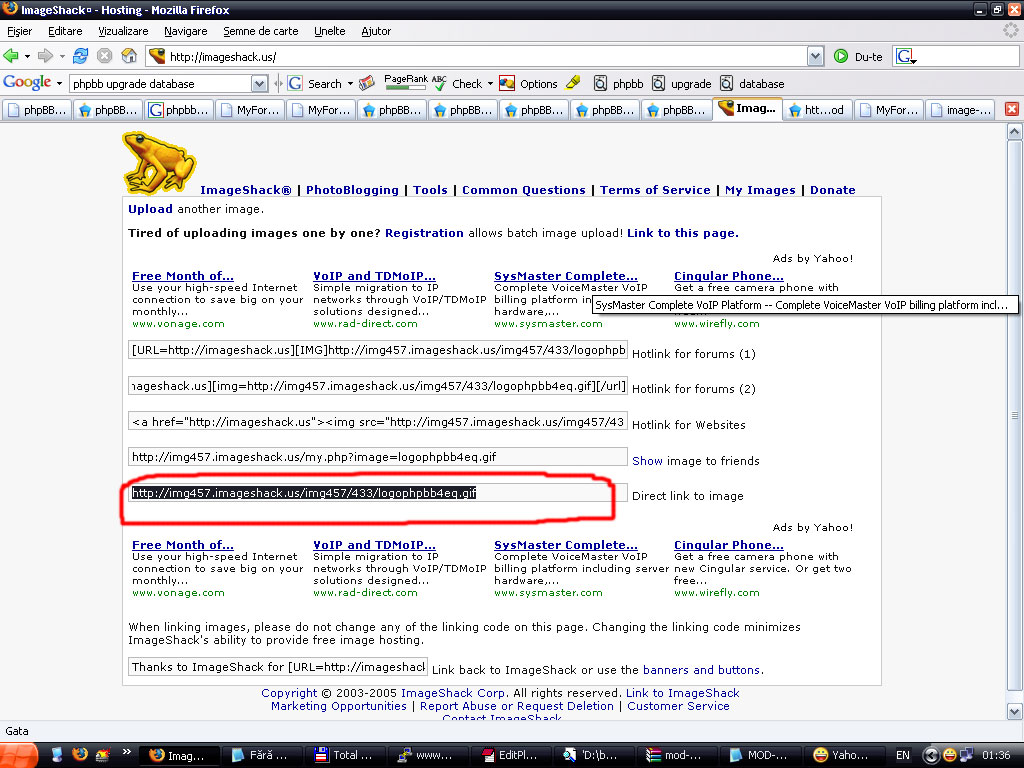The width and height of the screenshot is (1024, 768).
Task: Open the Terms of Service link
Action: click(655, 190)
